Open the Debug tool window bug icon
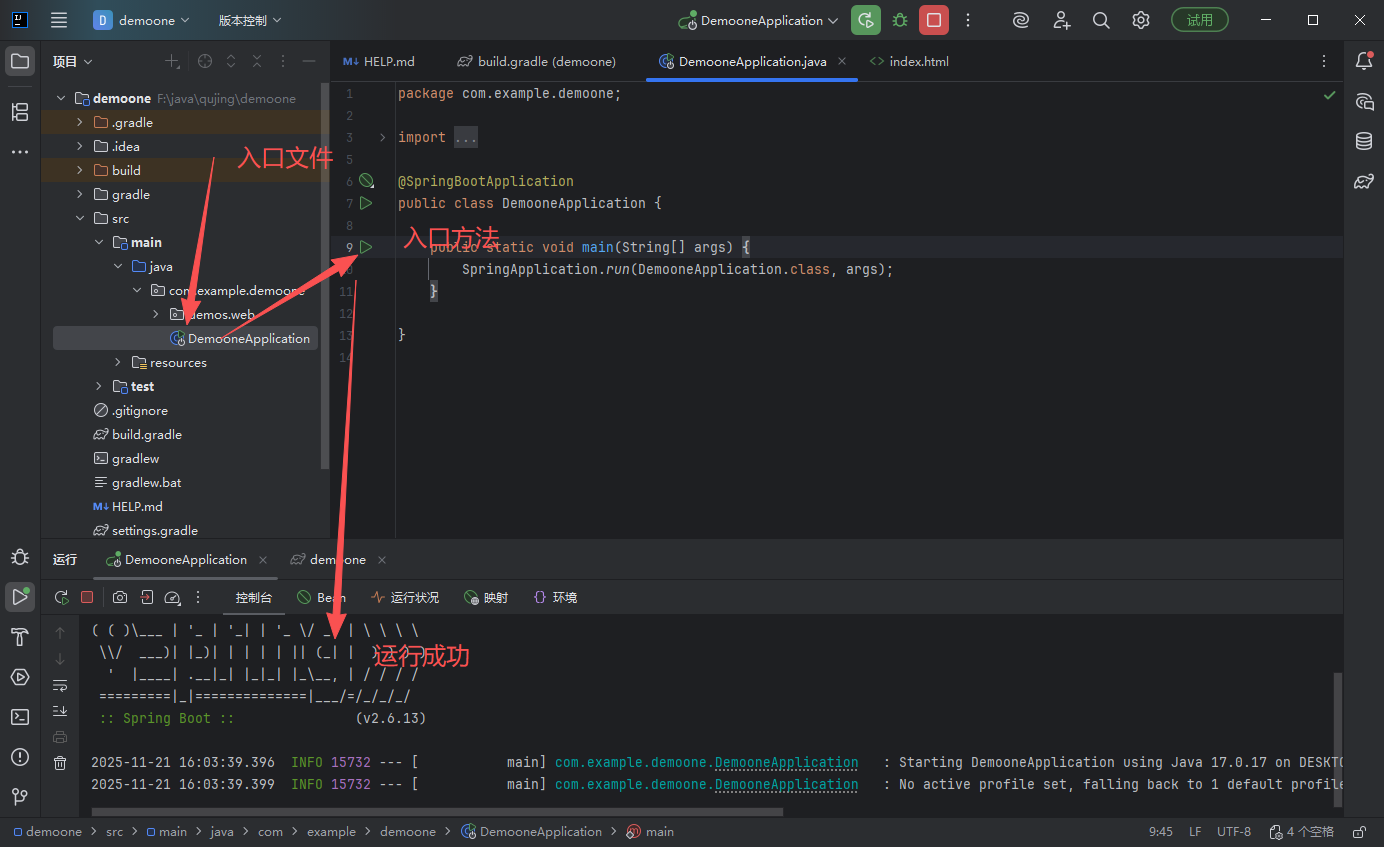The width and height of the screenshot is (1384, 847). click(x=20, y=557)
